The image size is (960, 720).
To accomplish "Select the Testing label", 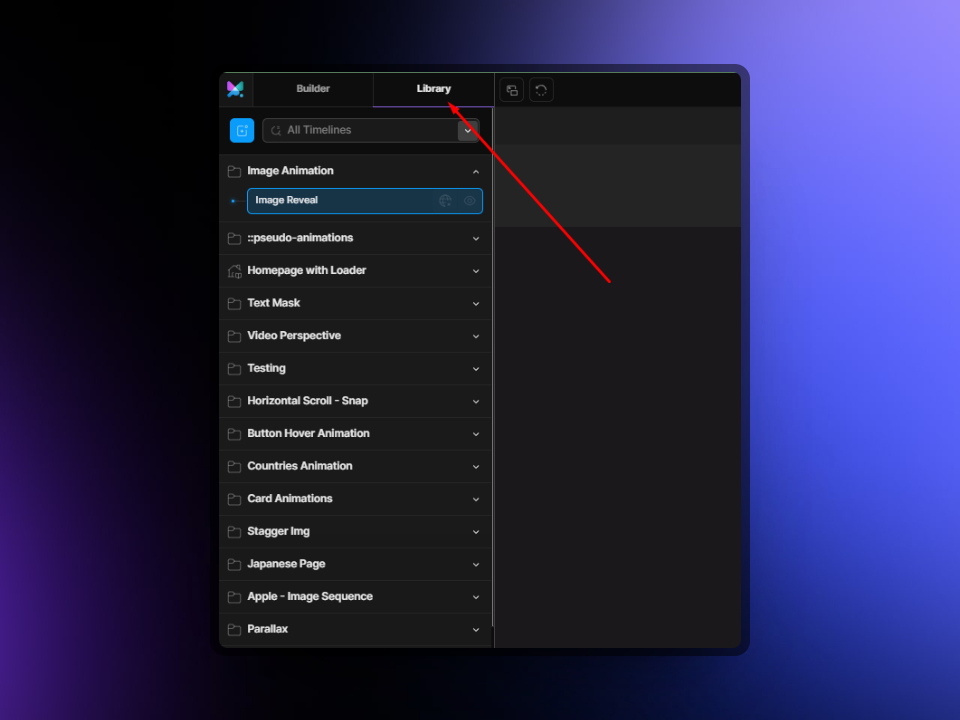I will point(266,368).
